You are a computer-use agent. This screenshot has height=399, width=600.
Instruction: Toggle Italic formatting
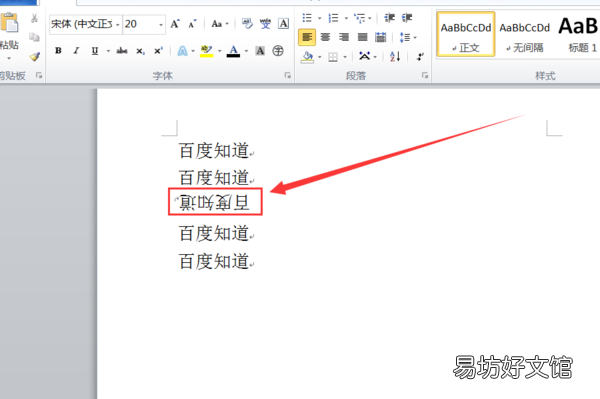coord(77,50)
